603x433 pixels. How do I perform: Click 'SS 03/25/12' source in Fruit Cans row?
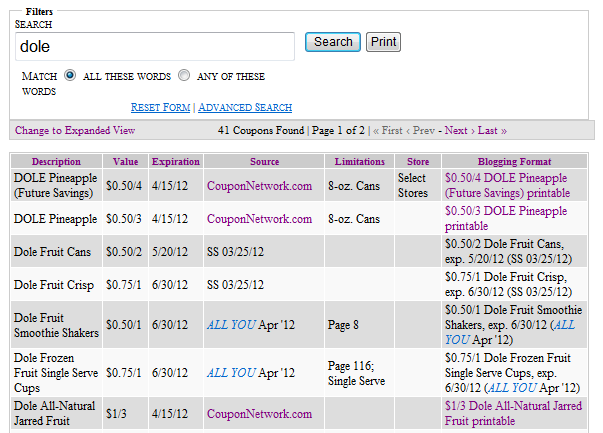(235, 252)
